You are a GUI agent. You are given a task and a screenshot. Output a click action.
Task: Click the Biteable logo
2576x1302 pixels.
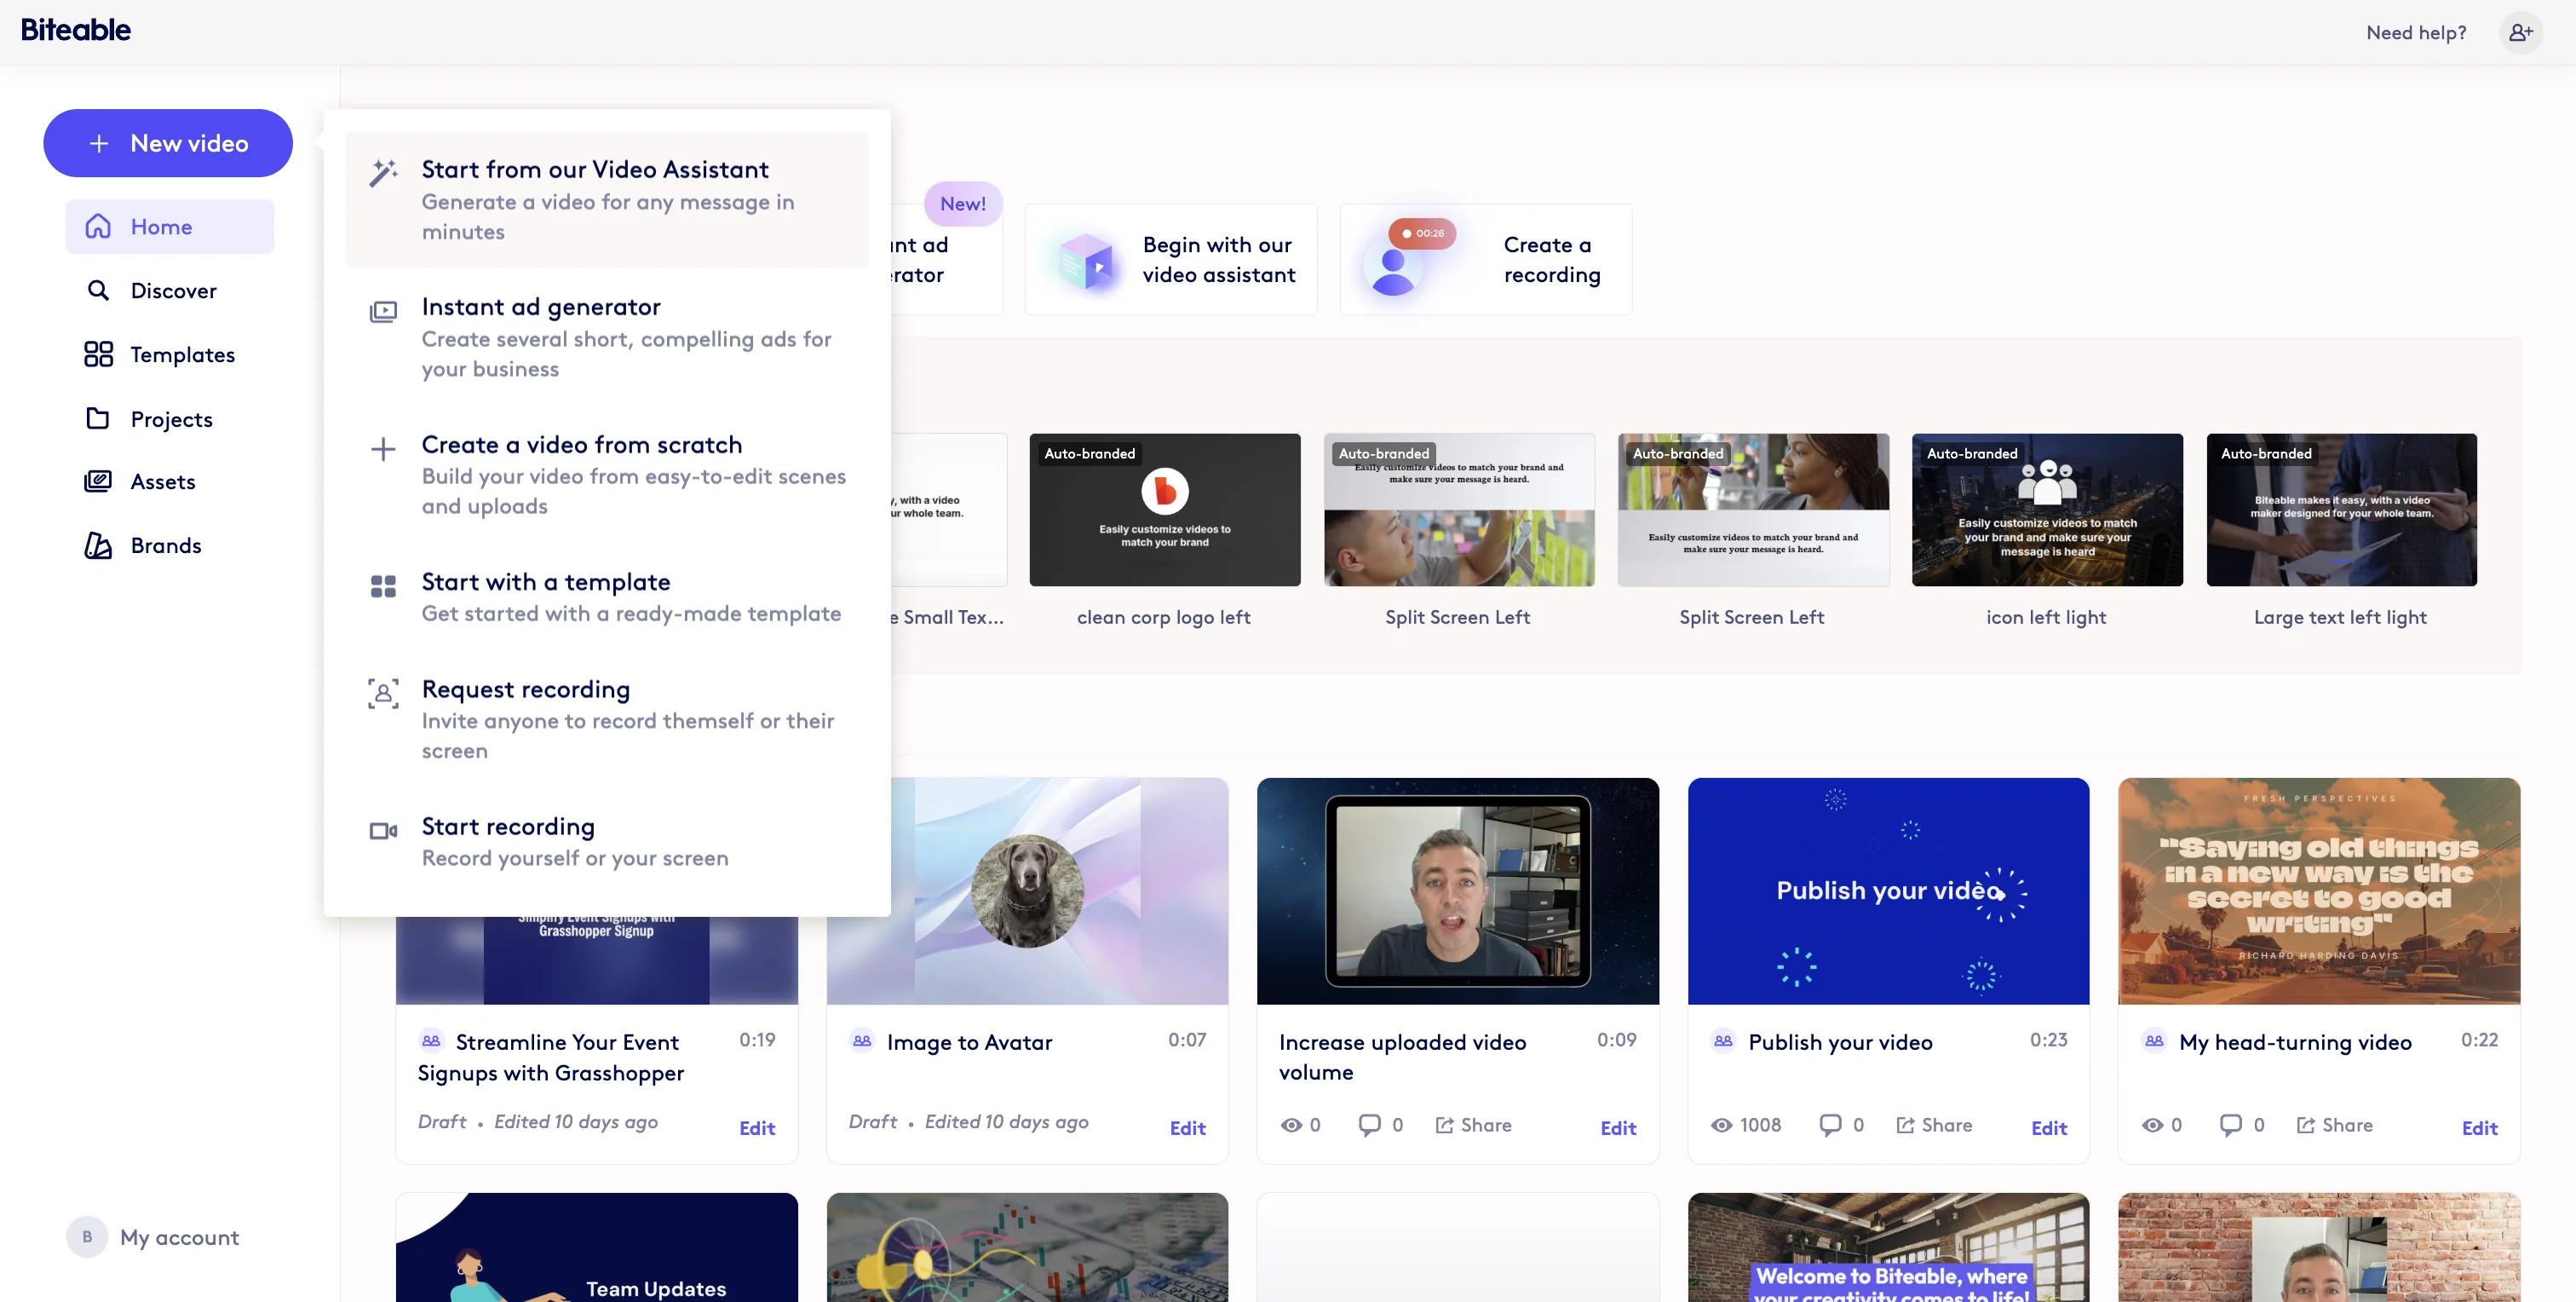[77, 29]
